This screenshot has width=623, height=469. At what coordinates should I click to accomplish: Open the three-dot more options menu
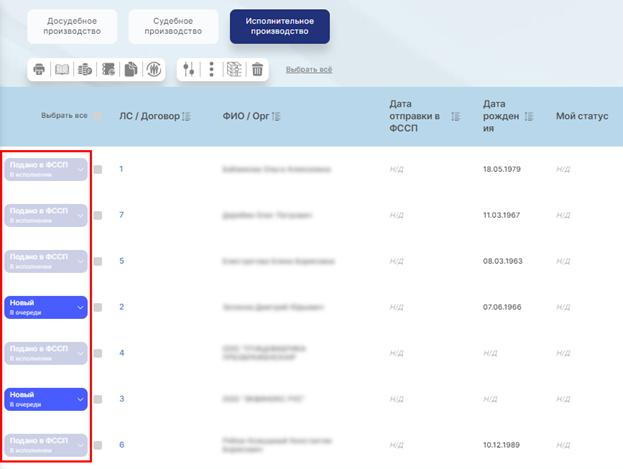tap(211, 69)
